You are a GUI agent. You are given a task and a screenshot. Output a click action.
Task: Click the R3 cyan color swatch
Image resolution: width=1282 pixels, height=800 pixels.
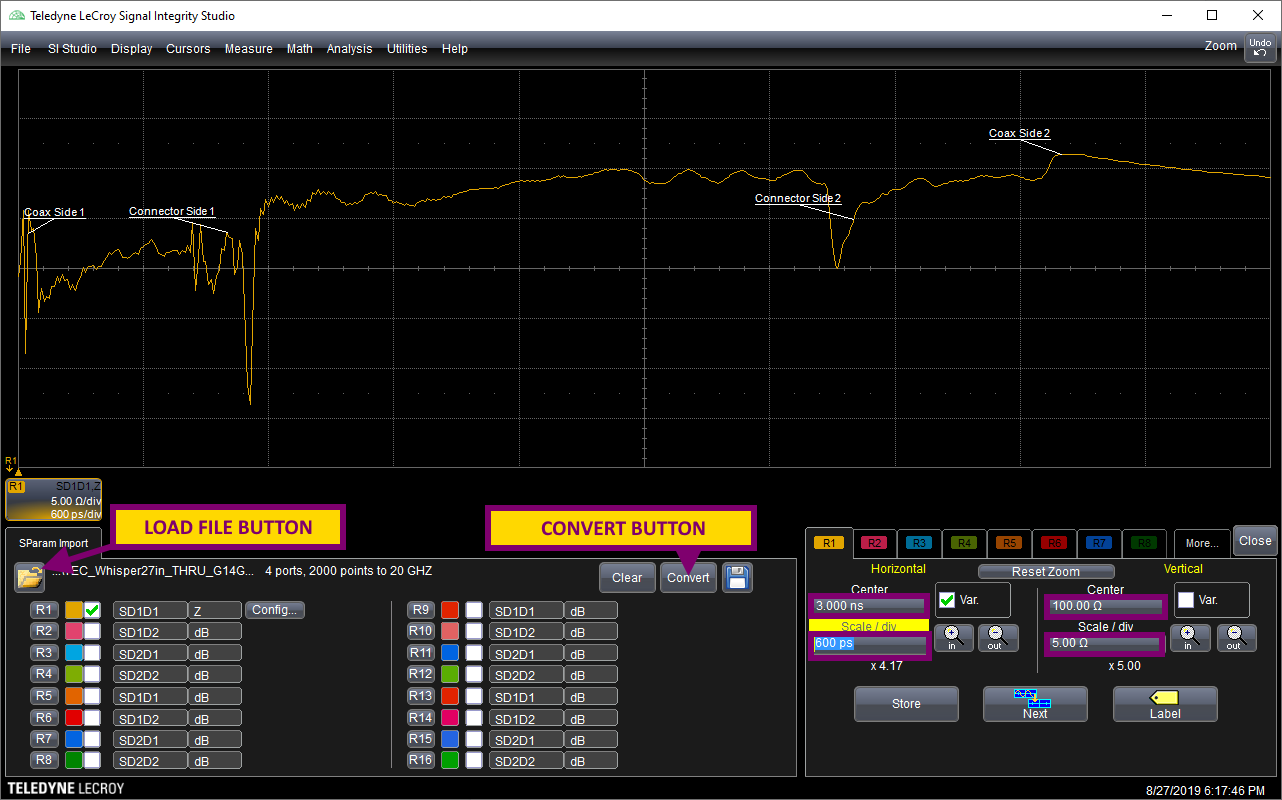(74, 653)
